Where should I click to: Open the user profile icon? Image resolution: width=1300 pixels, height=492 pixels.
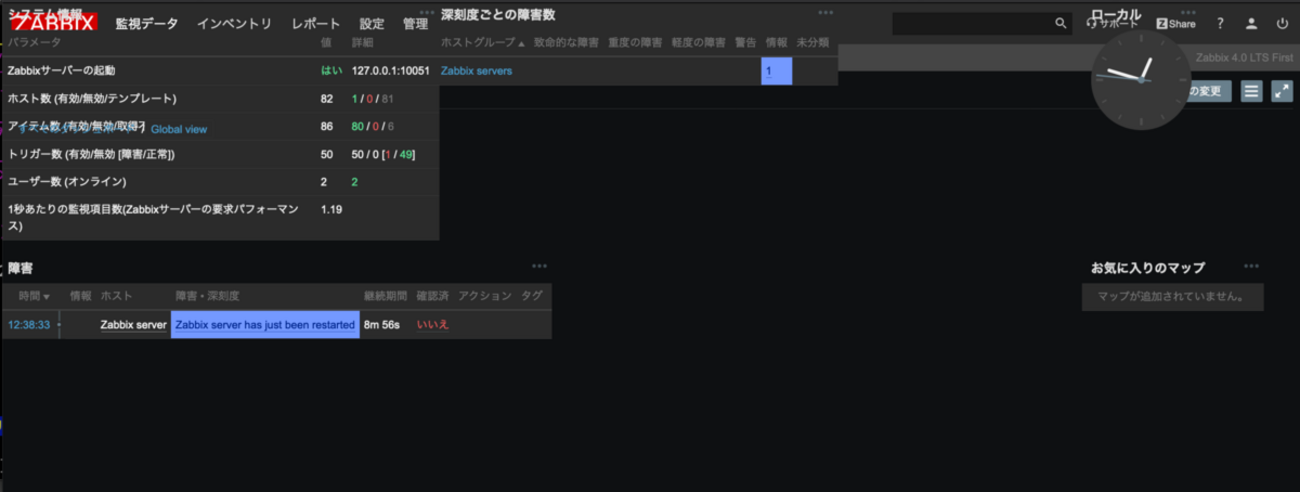click(1250, 23)
